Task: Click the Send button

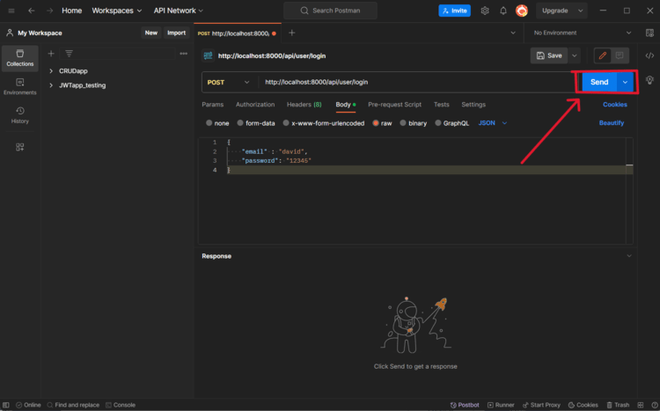Action: click(599, 83)
